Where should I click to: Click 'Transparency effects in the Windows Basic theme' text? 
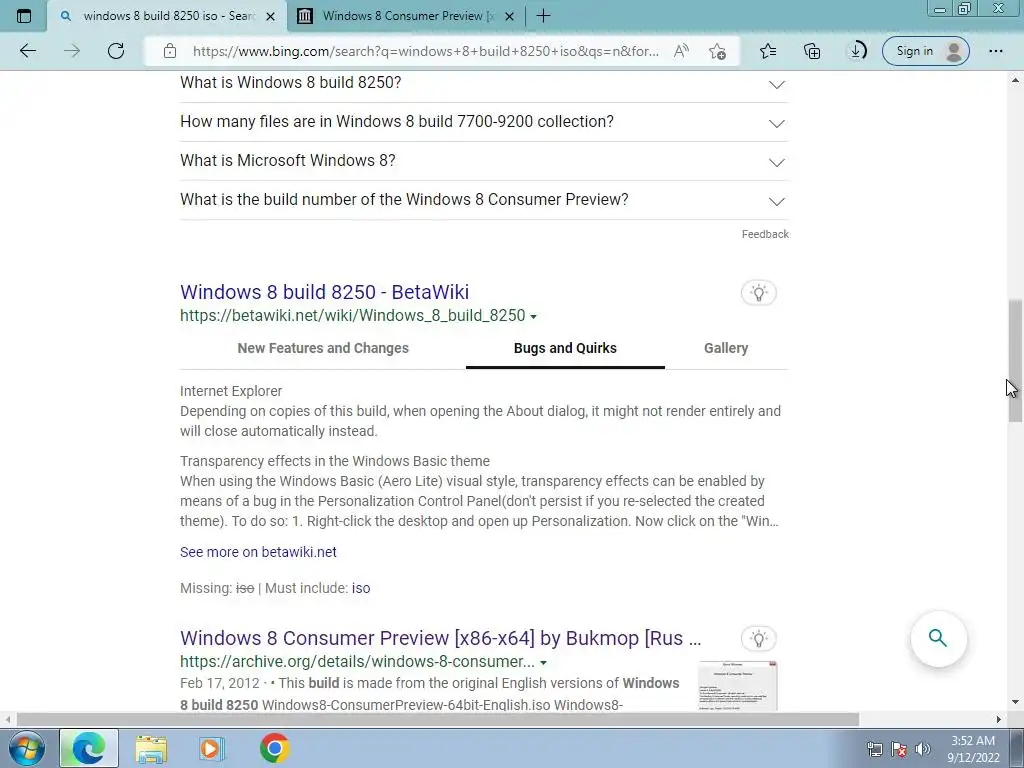[334, 461]
